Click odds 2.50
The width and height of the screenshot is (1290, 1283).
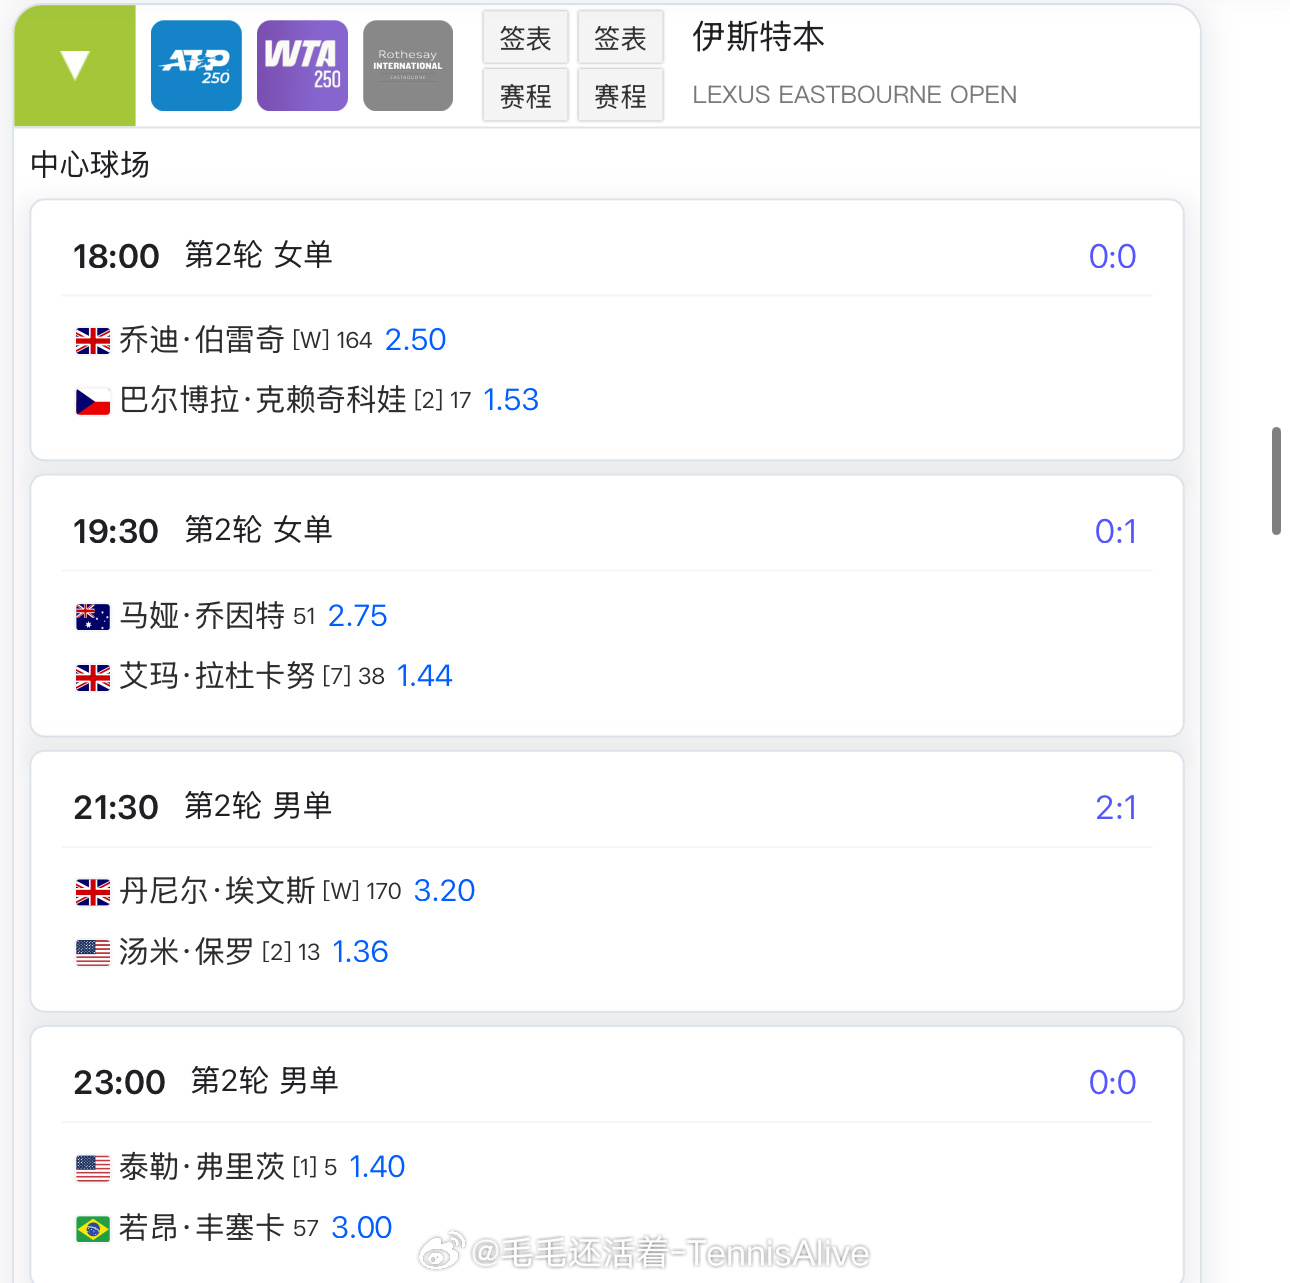(x=416, y=340)
